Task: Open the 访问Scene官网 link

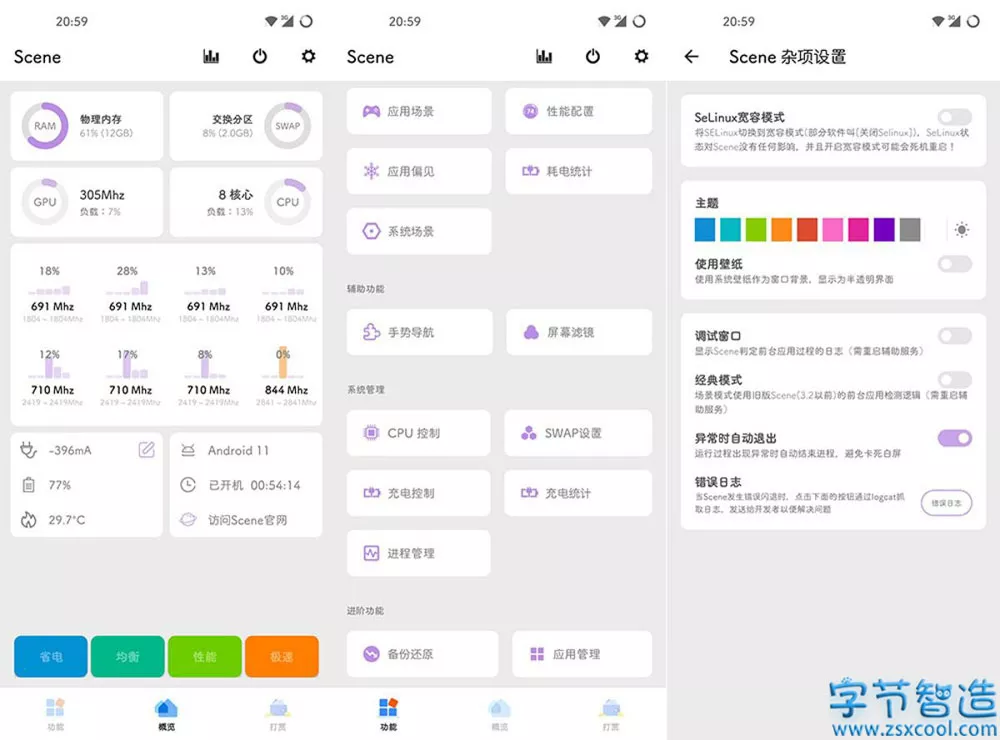Action: (246, 520)
